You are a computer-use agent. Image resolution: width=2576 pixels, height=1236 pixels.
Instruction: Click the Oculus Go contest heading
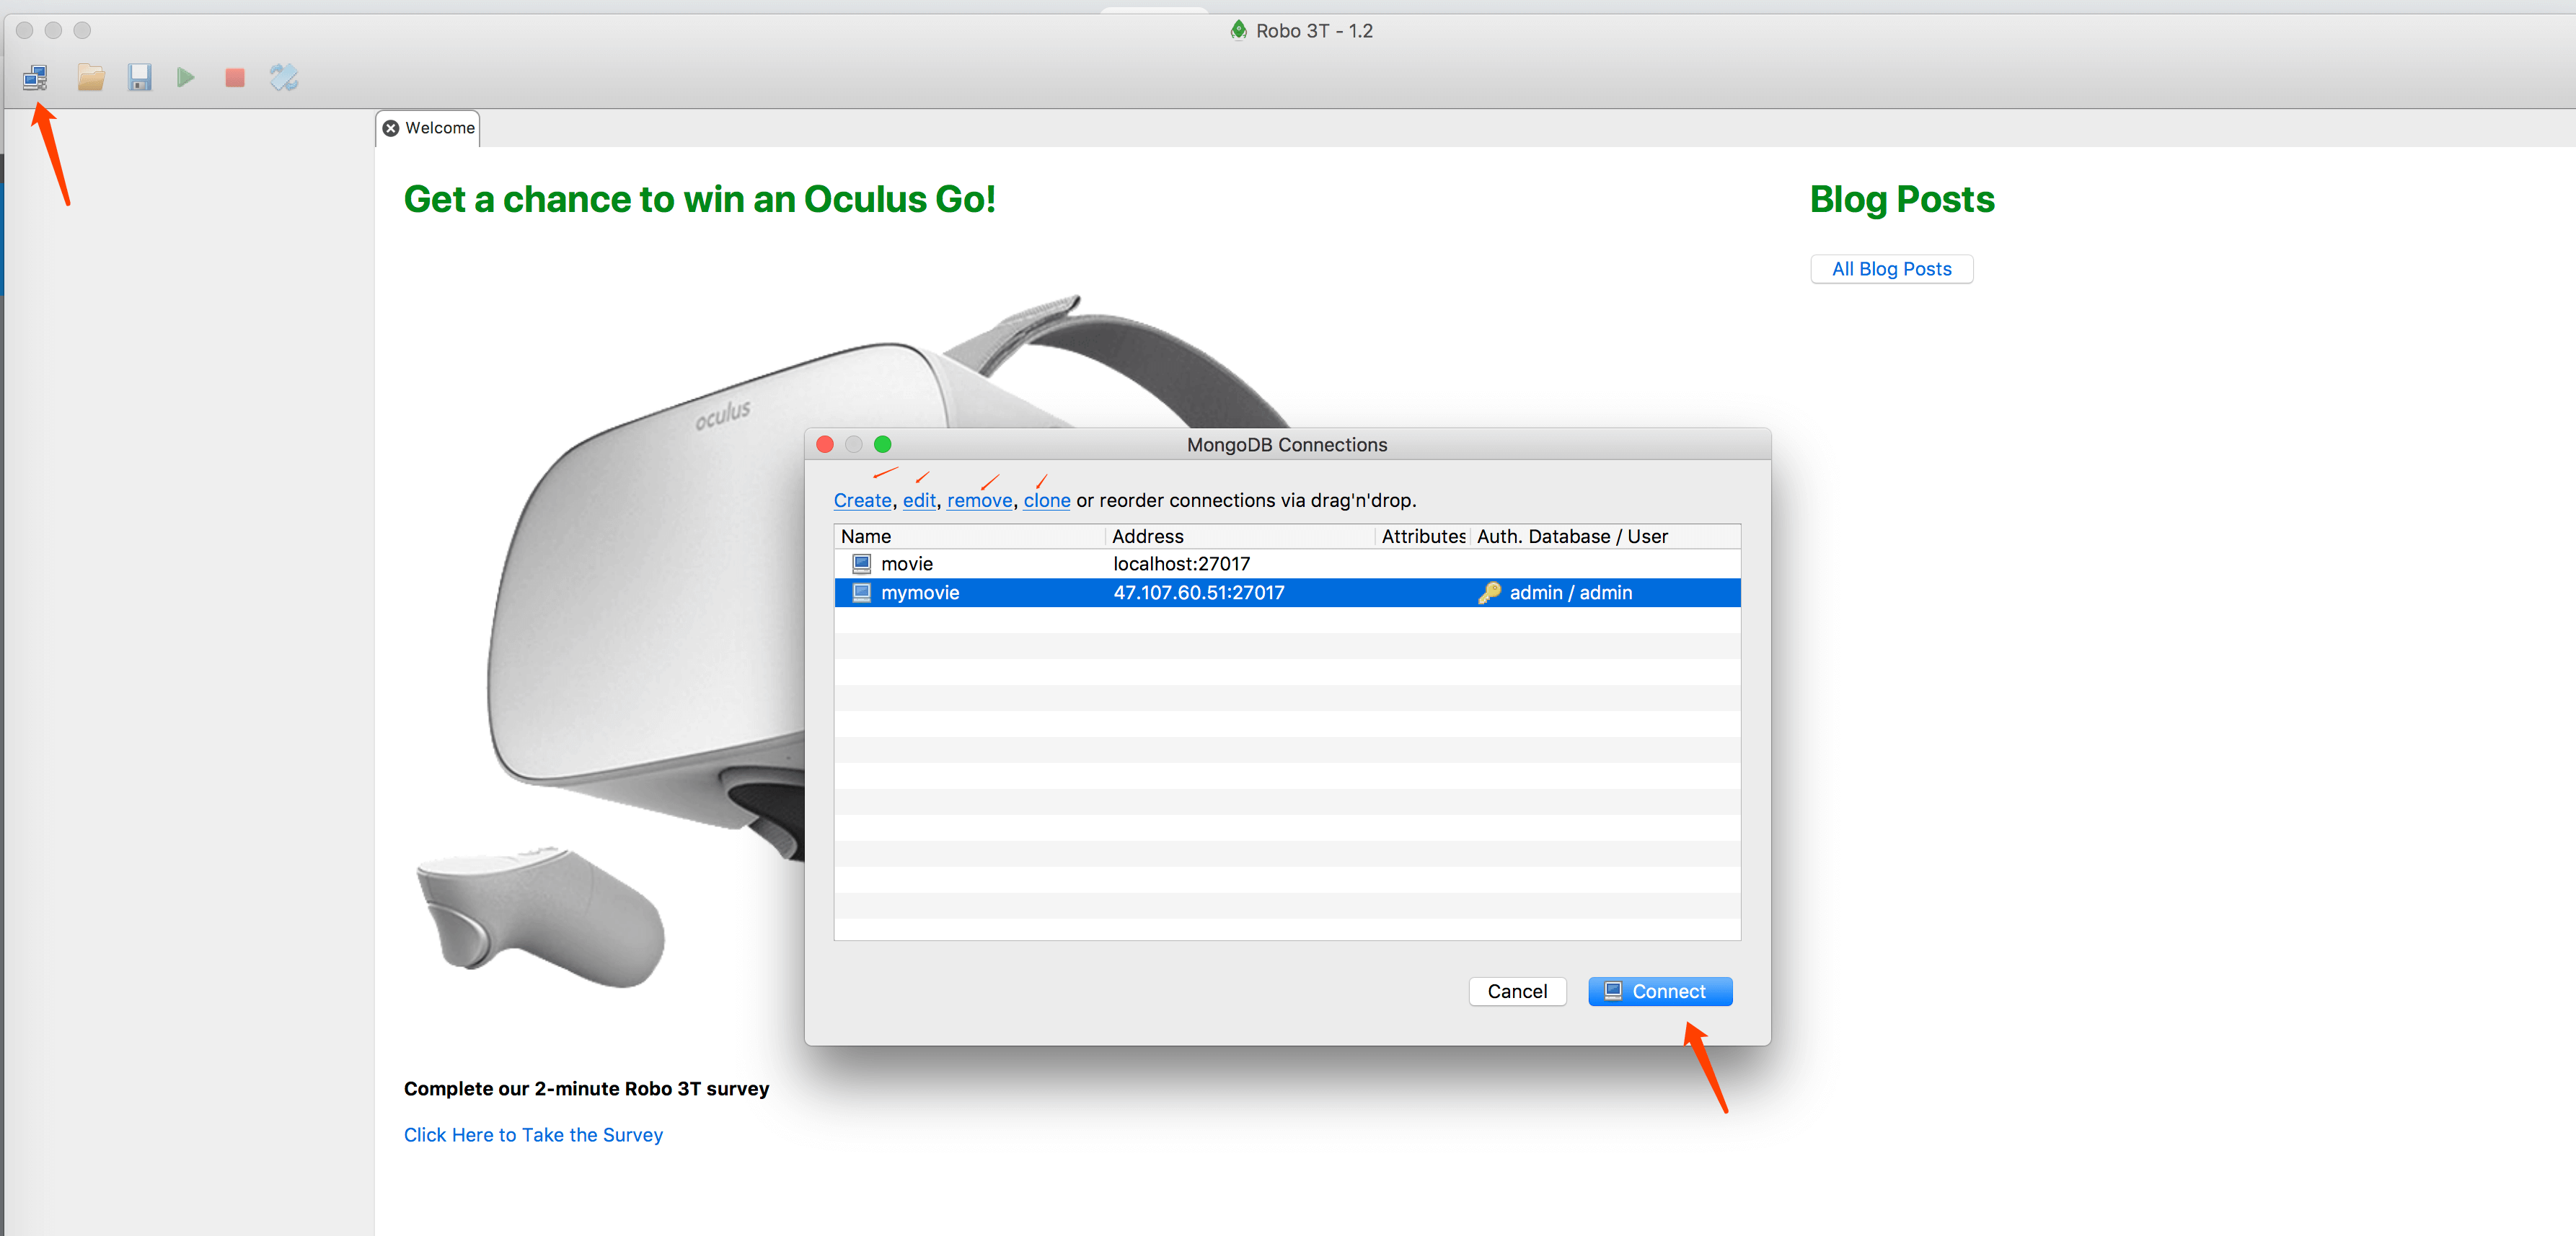pos(699,199)
